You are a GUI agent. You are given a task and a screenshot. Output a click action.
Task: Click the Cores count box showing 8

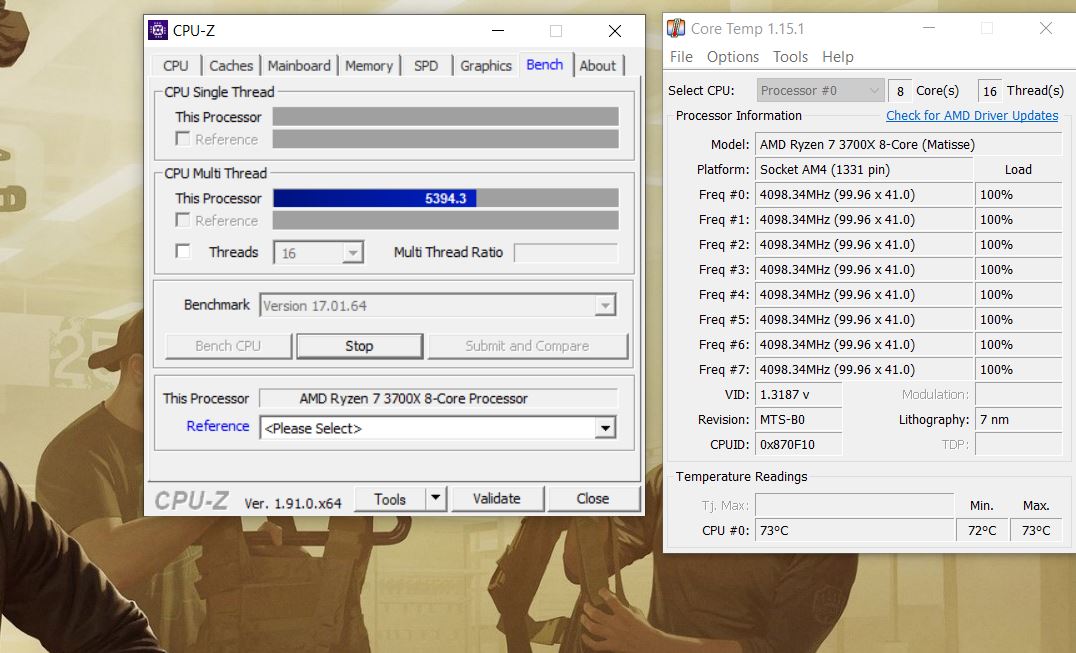click(900, 91)
